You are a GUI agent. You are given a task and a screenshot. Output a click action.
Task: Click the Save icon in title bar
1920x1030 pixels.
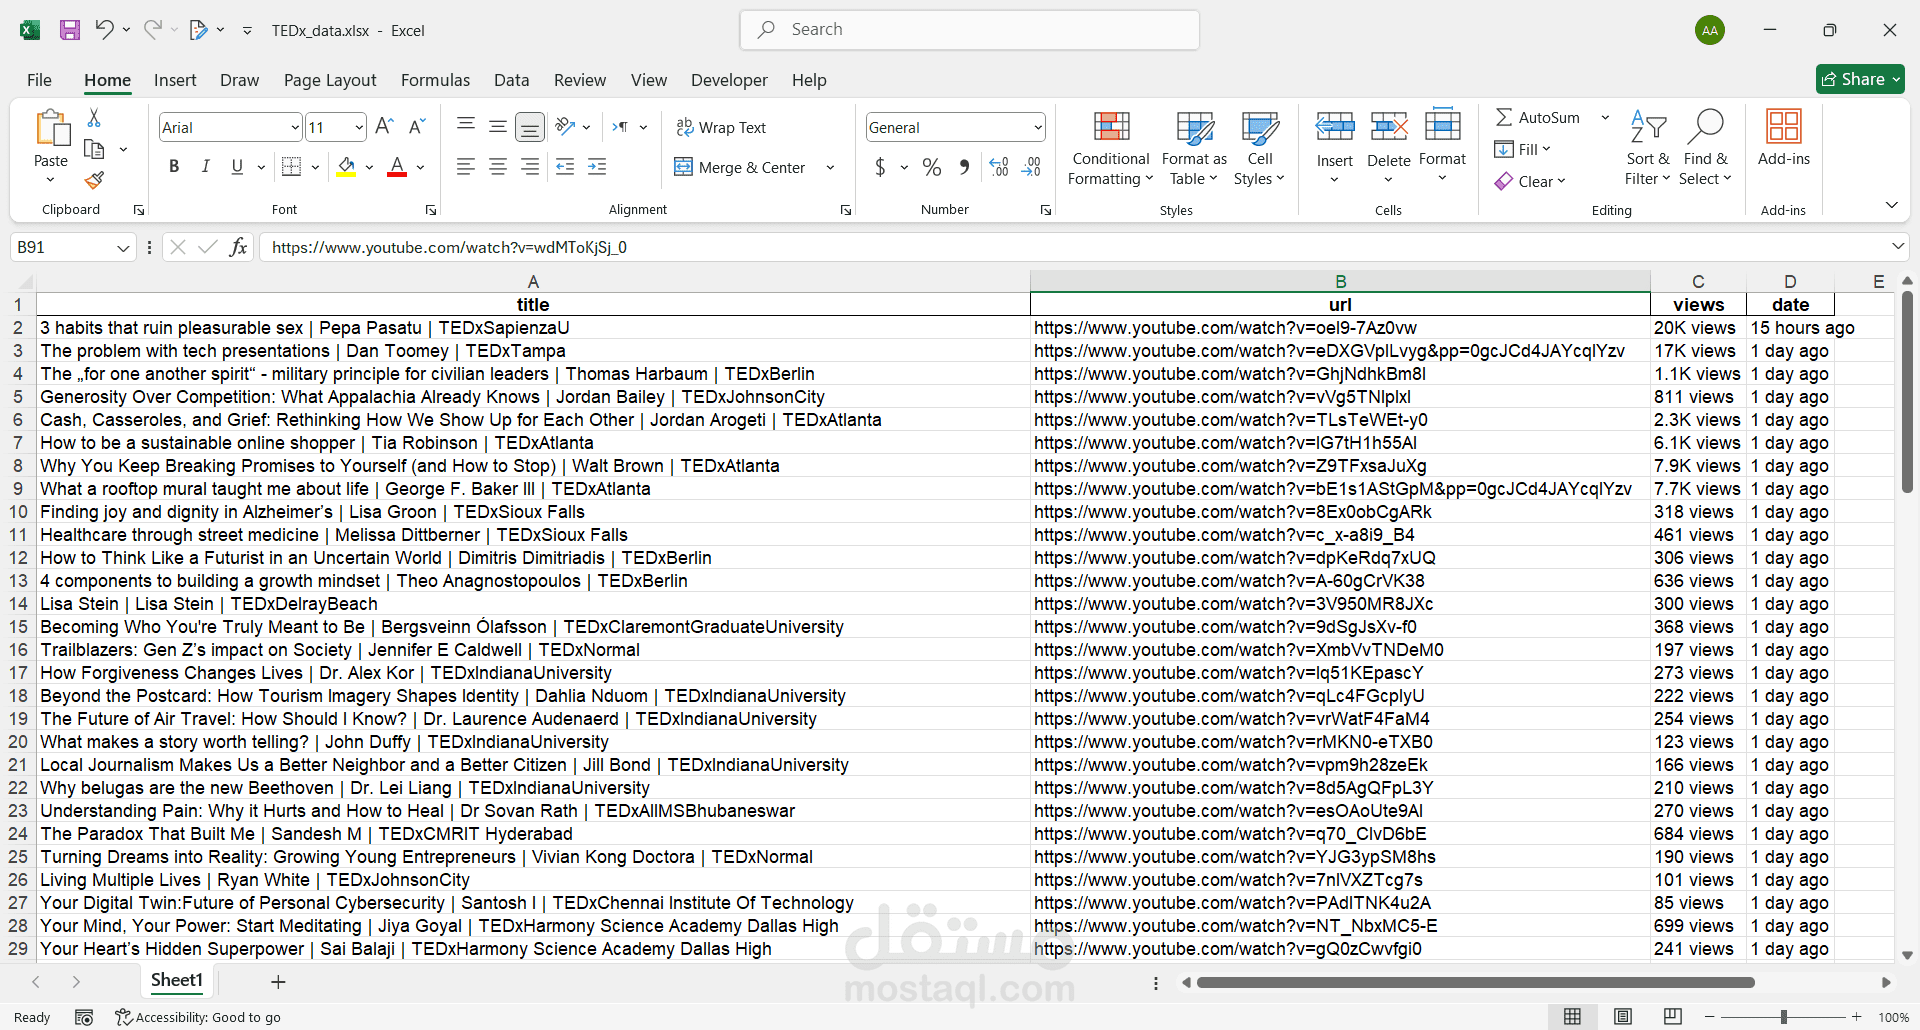click(70, 30)
